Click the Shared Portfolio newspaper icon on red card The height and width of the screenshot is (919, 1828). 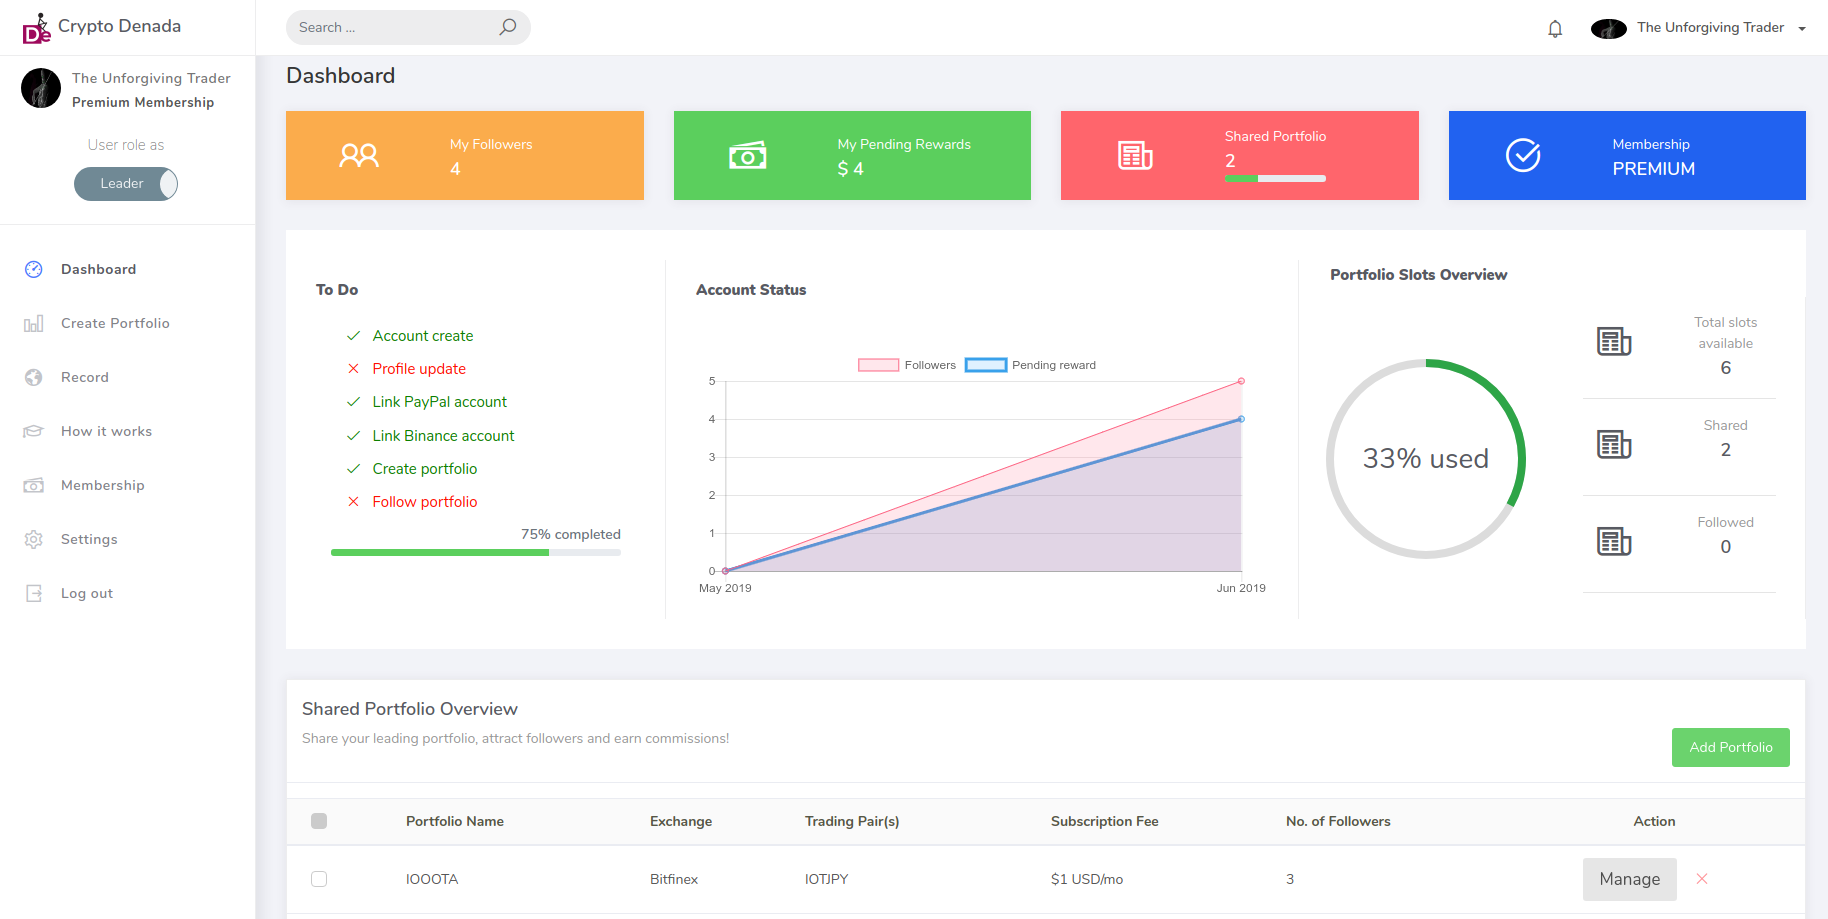[1135, 155]
